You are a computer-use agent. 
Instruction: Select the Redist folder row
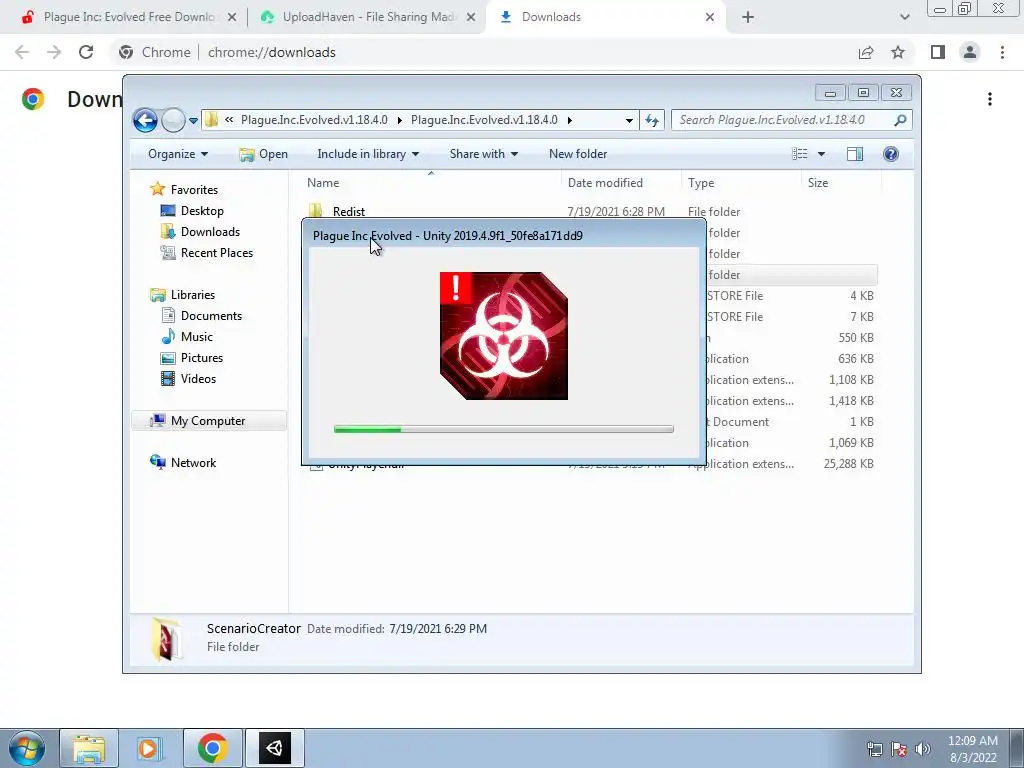[x=591, y=212]
